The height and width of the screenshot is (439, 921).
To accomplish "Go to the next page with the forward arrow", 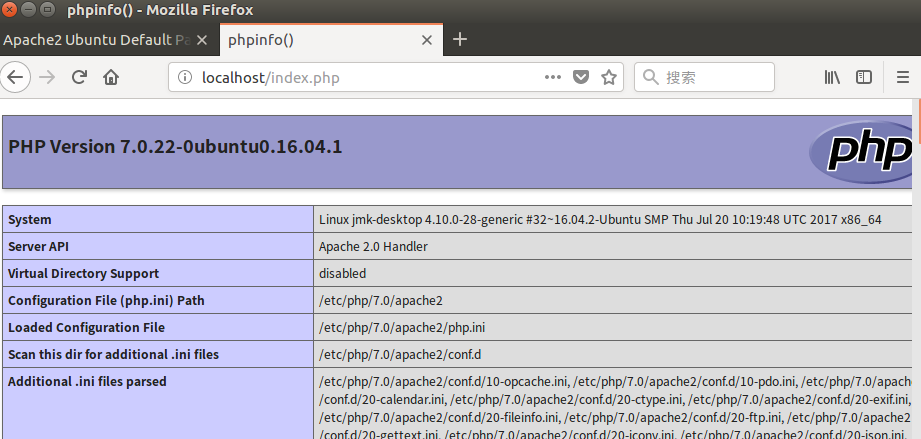I will point(47,77).
